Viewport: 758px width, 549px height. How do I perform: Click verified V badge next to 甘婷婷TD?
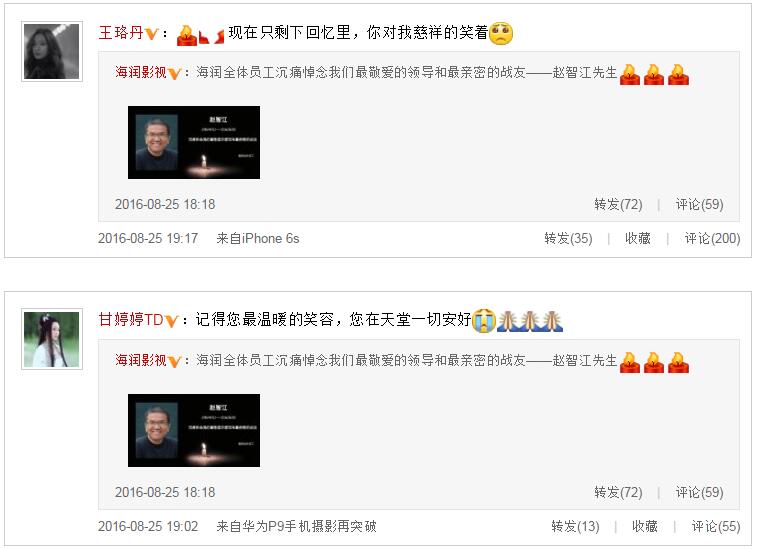coord(172,321)
